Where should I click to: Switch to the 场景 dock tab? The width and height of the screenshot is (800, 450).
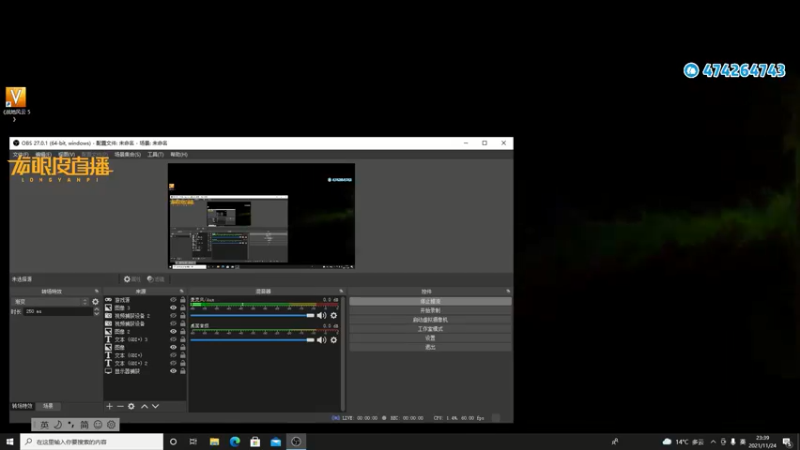click(48, 406)
